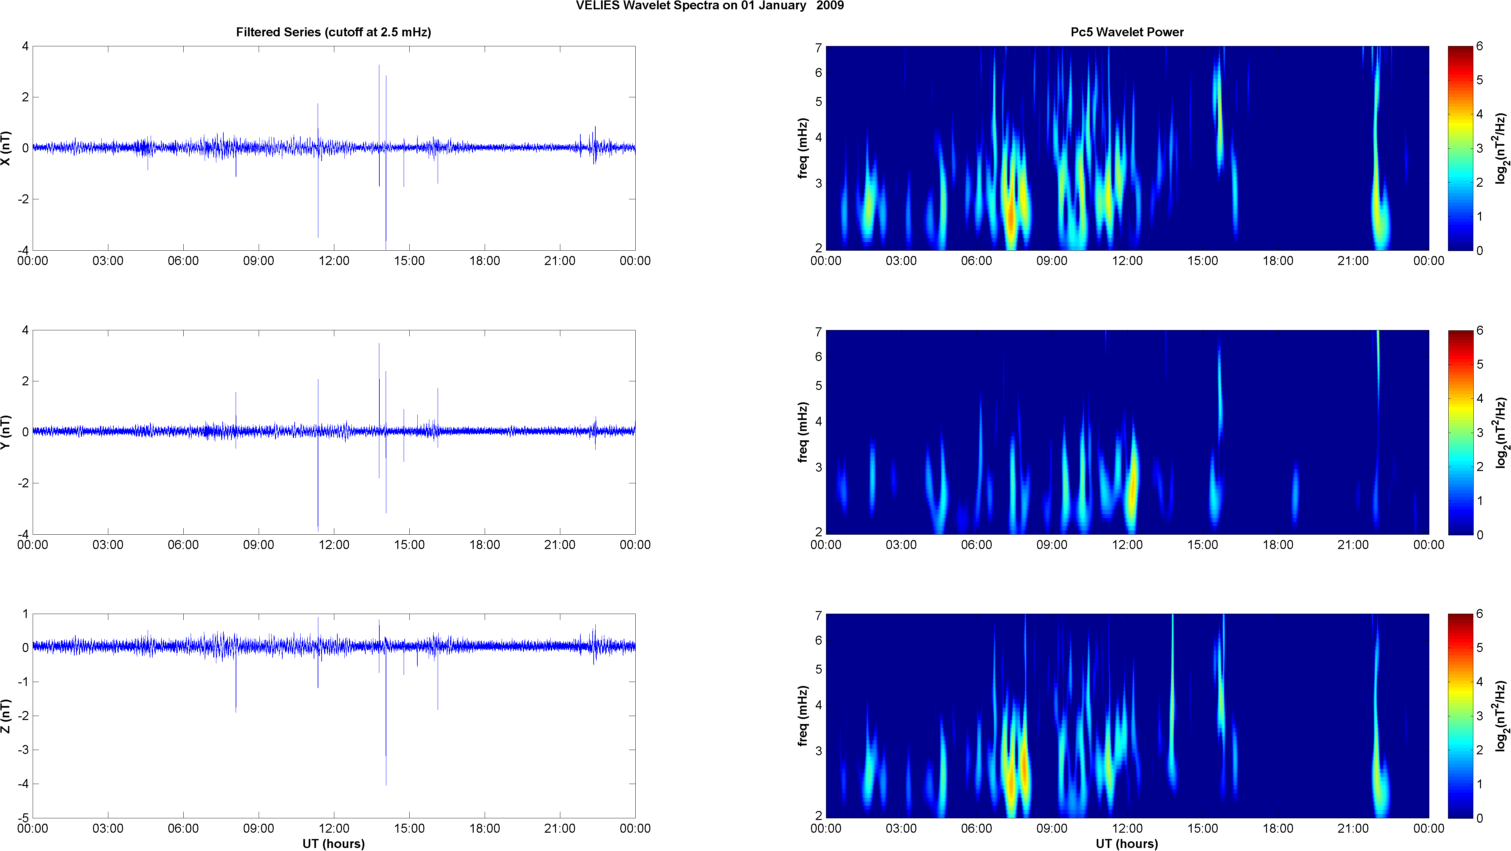This screenshot has width=1511, height=851.
Task: Click the colorbar beside the Z wavelet spectrogram
Action: (1460, 716)
